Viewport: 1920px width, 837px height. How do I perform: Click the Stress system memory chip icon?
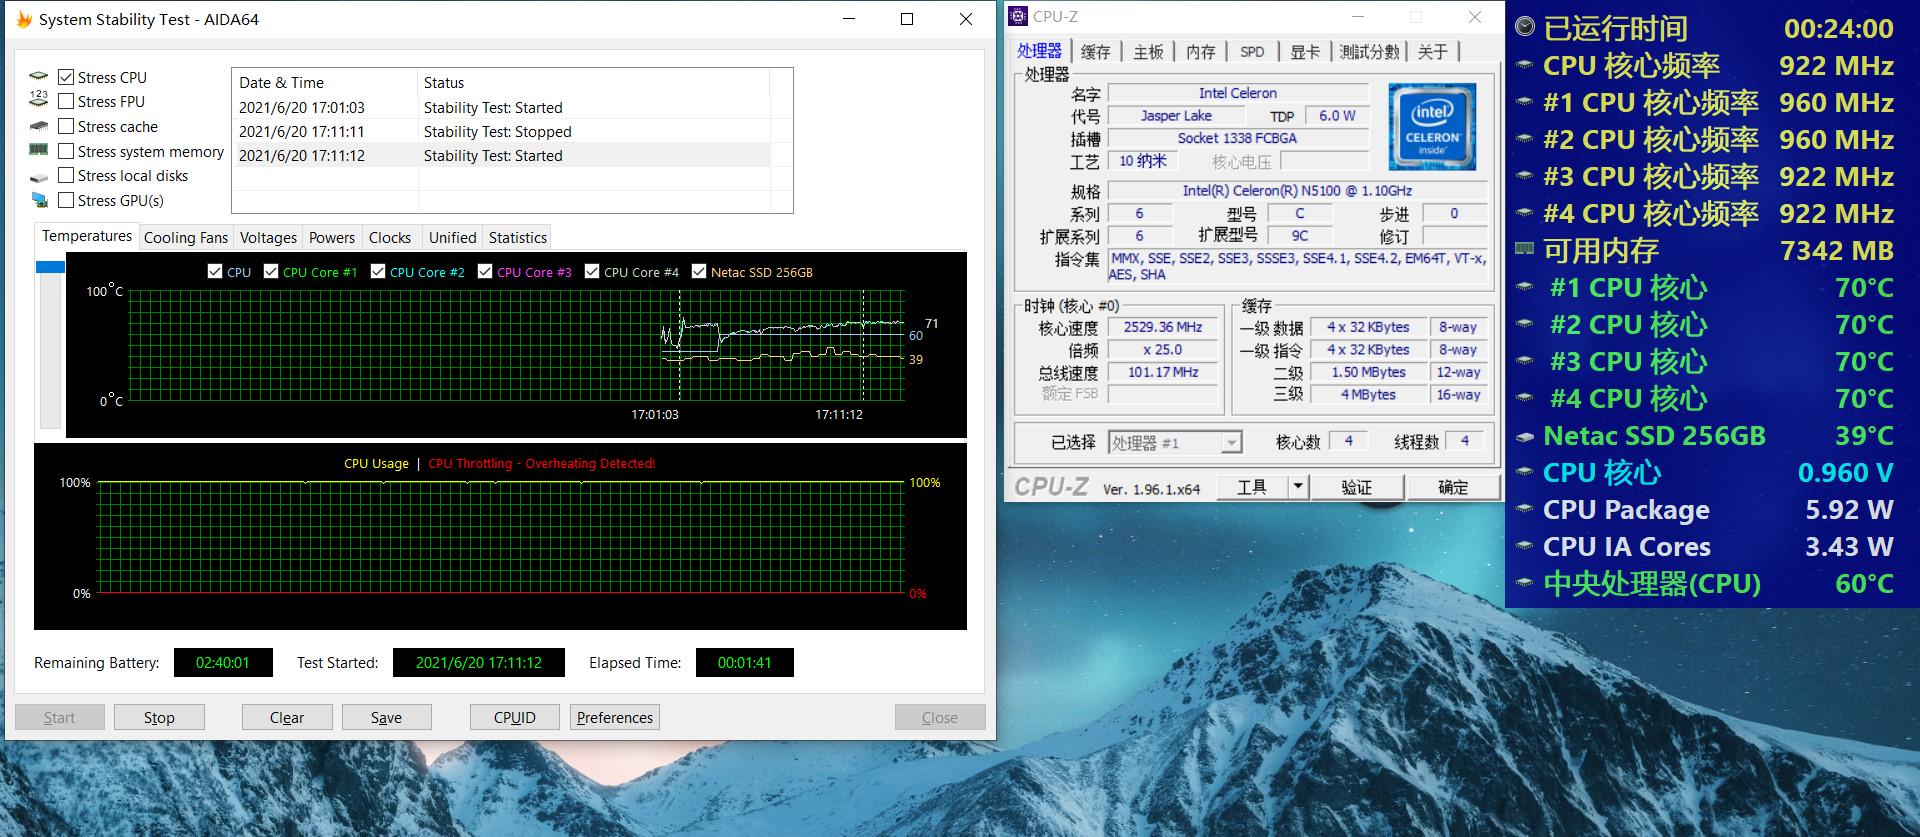[x=39, y=151]
